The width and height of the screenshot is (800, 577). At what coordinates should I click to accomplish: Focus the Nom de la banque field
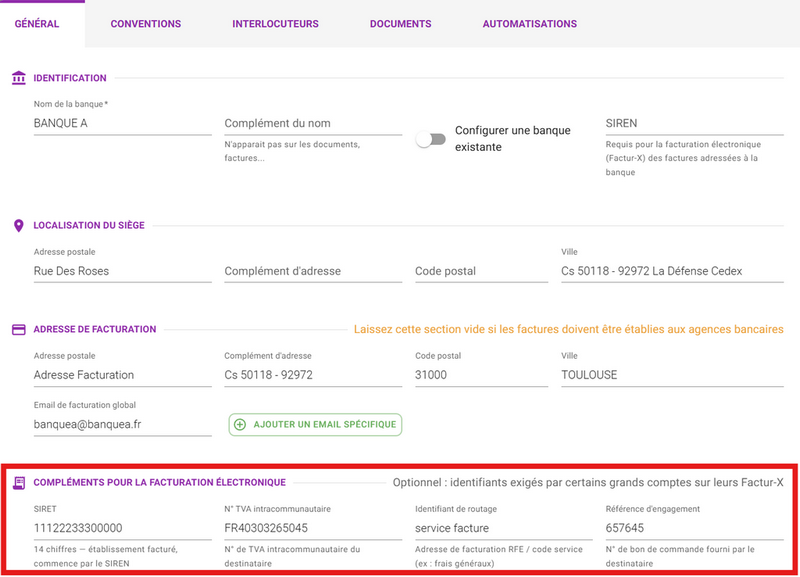coord(122,123)
